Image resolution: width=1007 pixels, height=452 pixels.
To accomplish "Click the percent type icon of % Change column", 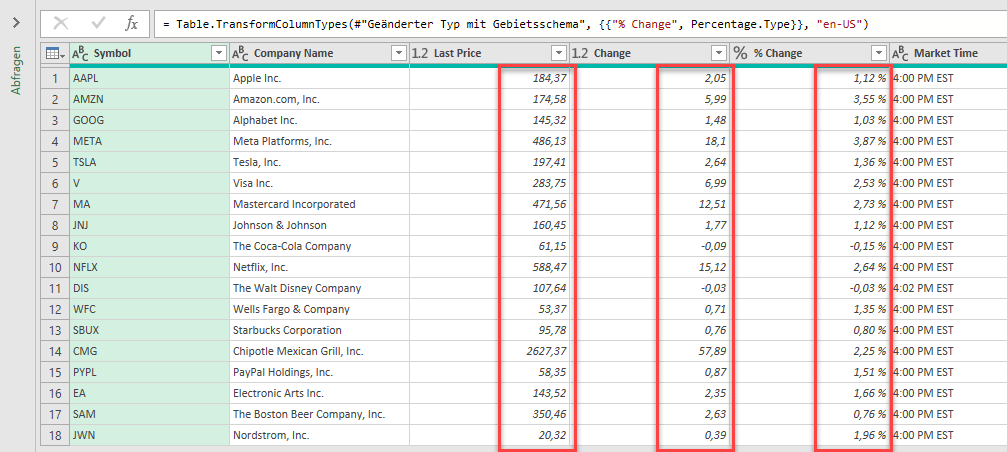I will click(740, 54).
